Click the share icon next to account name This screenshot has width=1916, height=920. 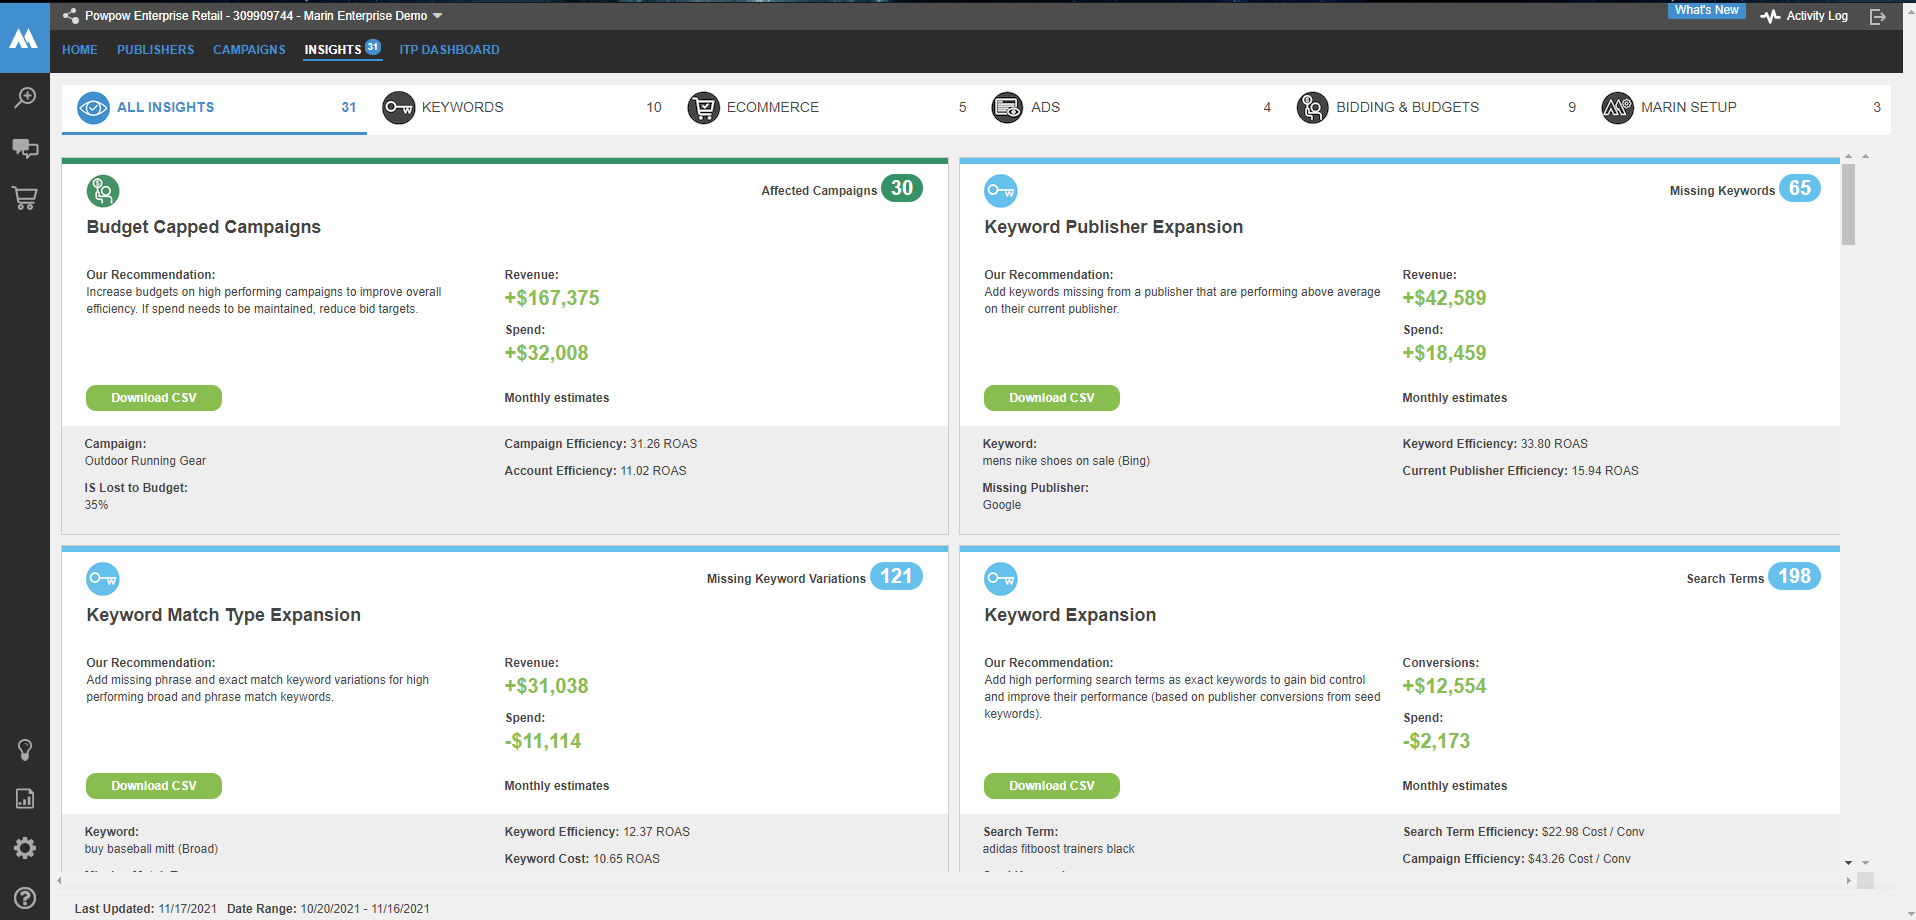point(69,15)
